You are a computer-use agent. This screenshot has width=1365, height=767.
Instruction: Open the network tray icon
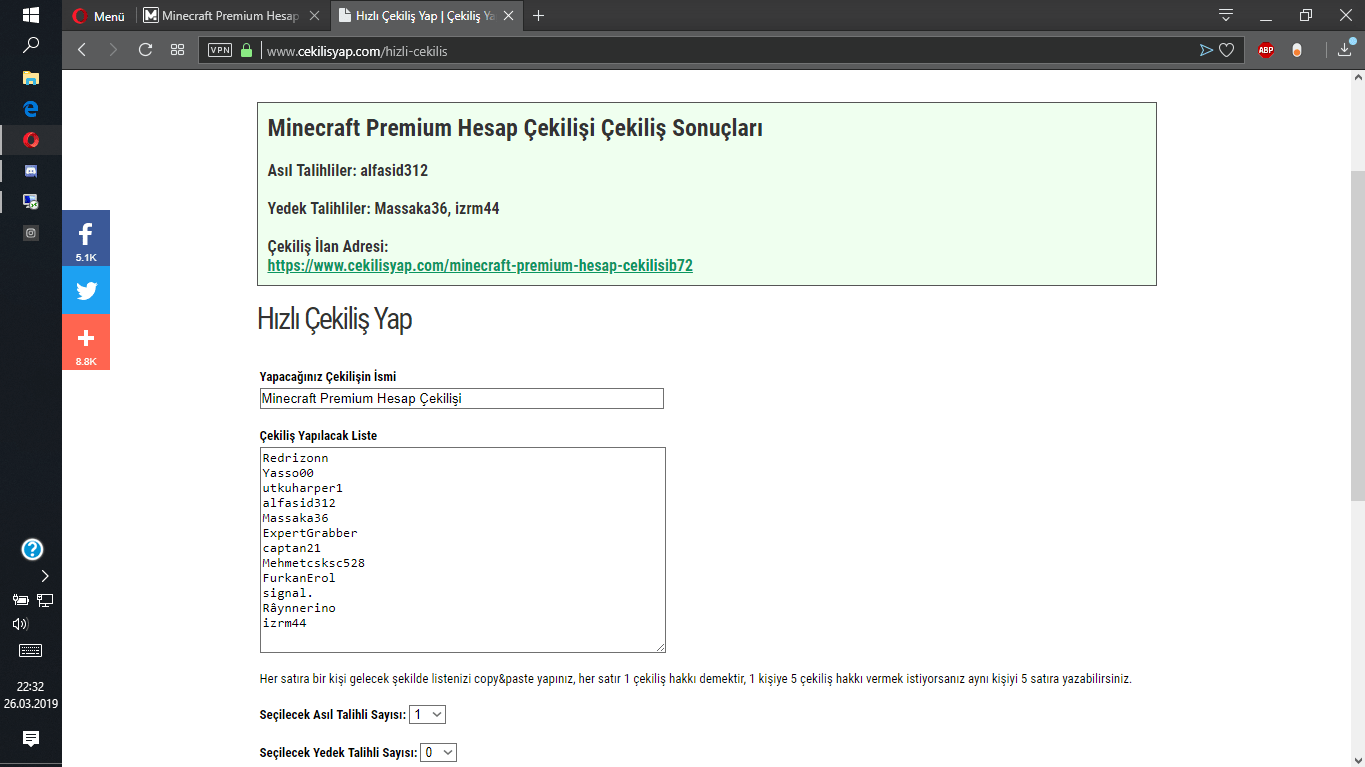point(45,600)
